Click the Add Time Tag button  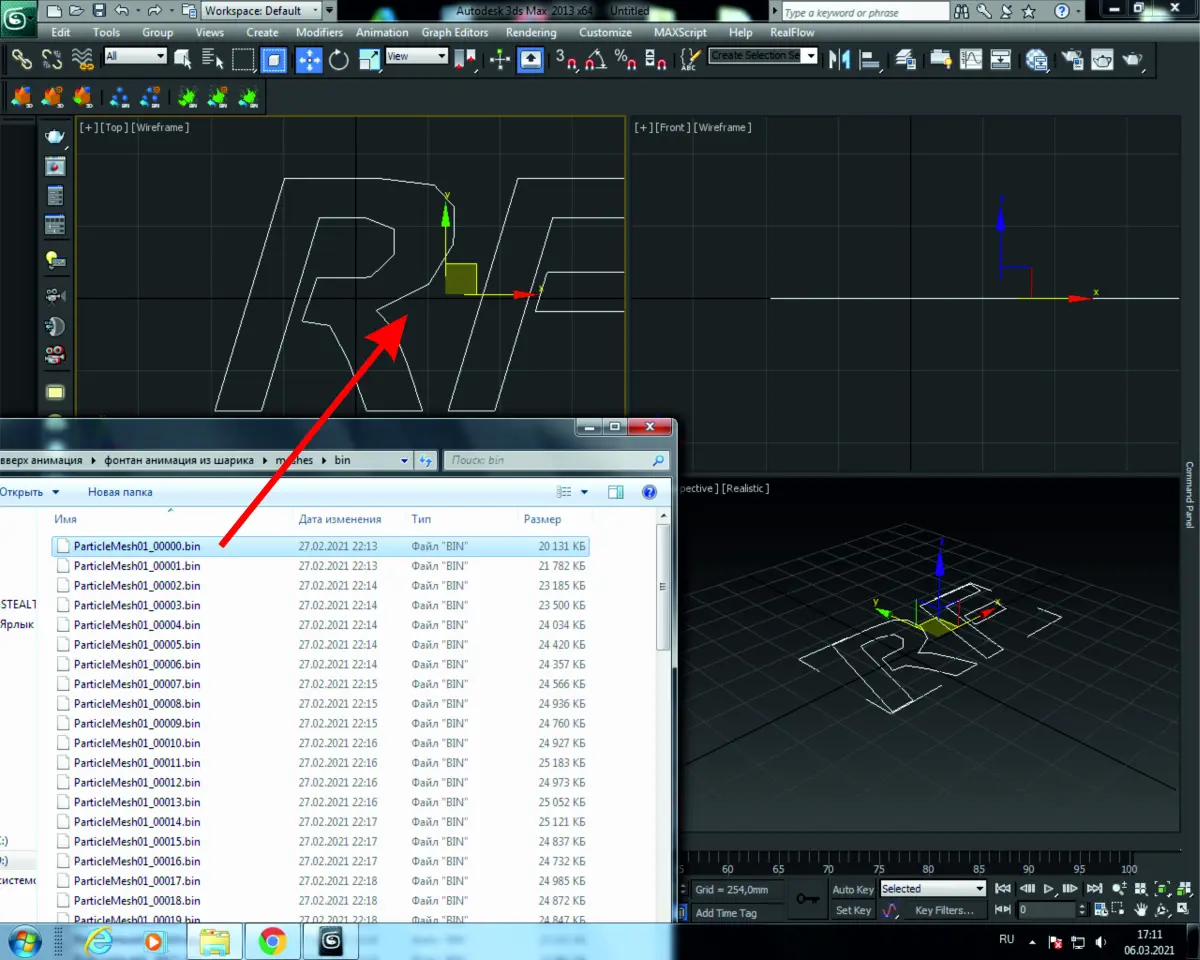[726, 913]
